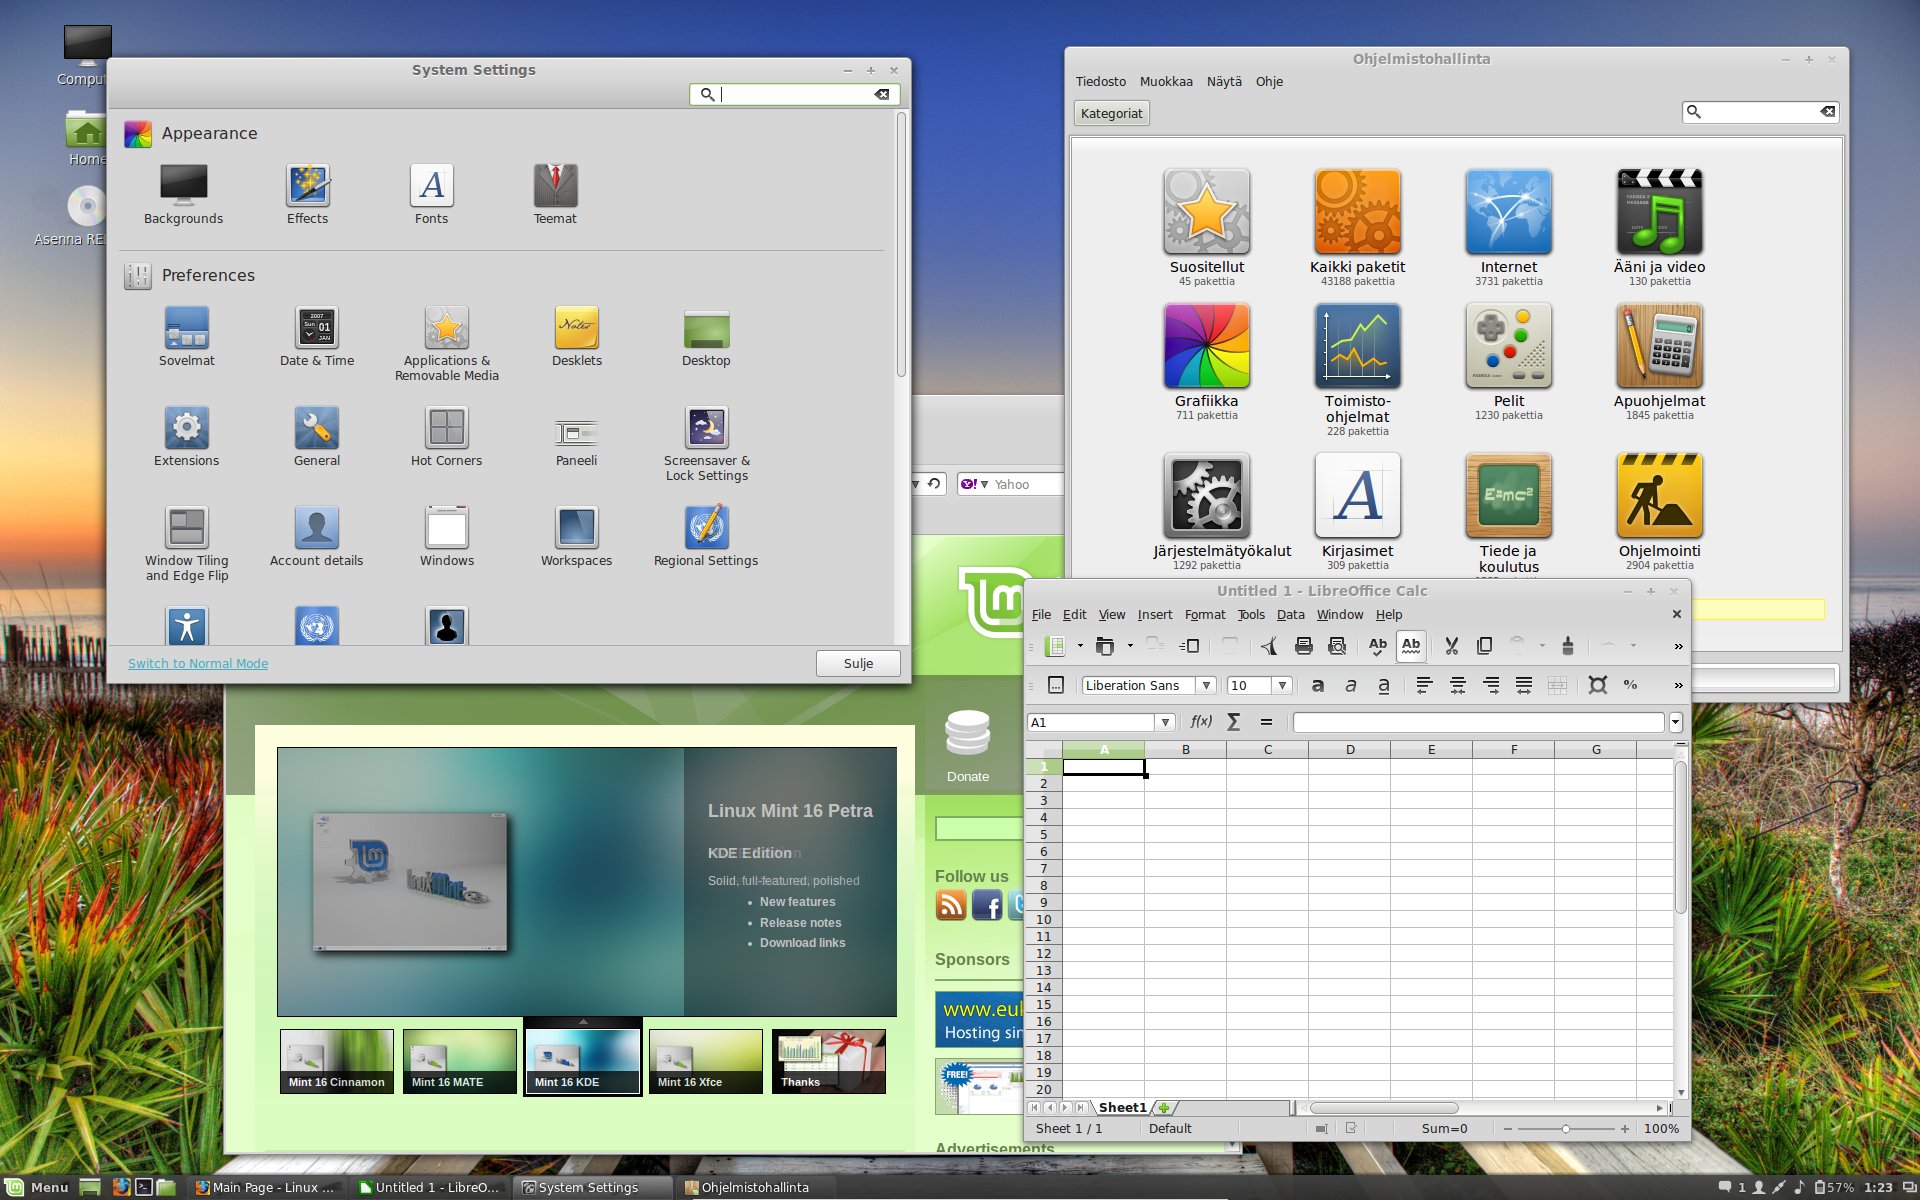Click Sulje button in System Settings
Image resolution: width=1920 pixels, height=1200 pixels.
[858, 663]
